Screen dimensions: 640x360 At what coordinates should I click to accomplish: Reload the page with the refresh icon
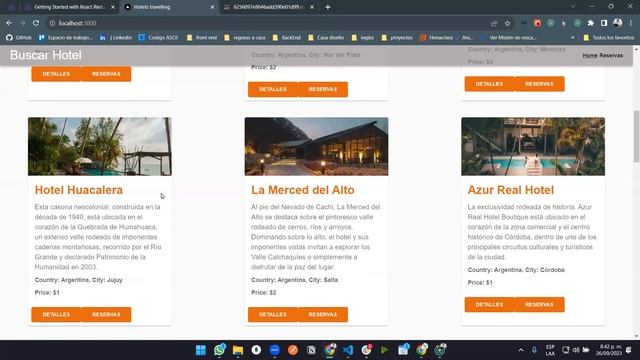coord(36,23)
